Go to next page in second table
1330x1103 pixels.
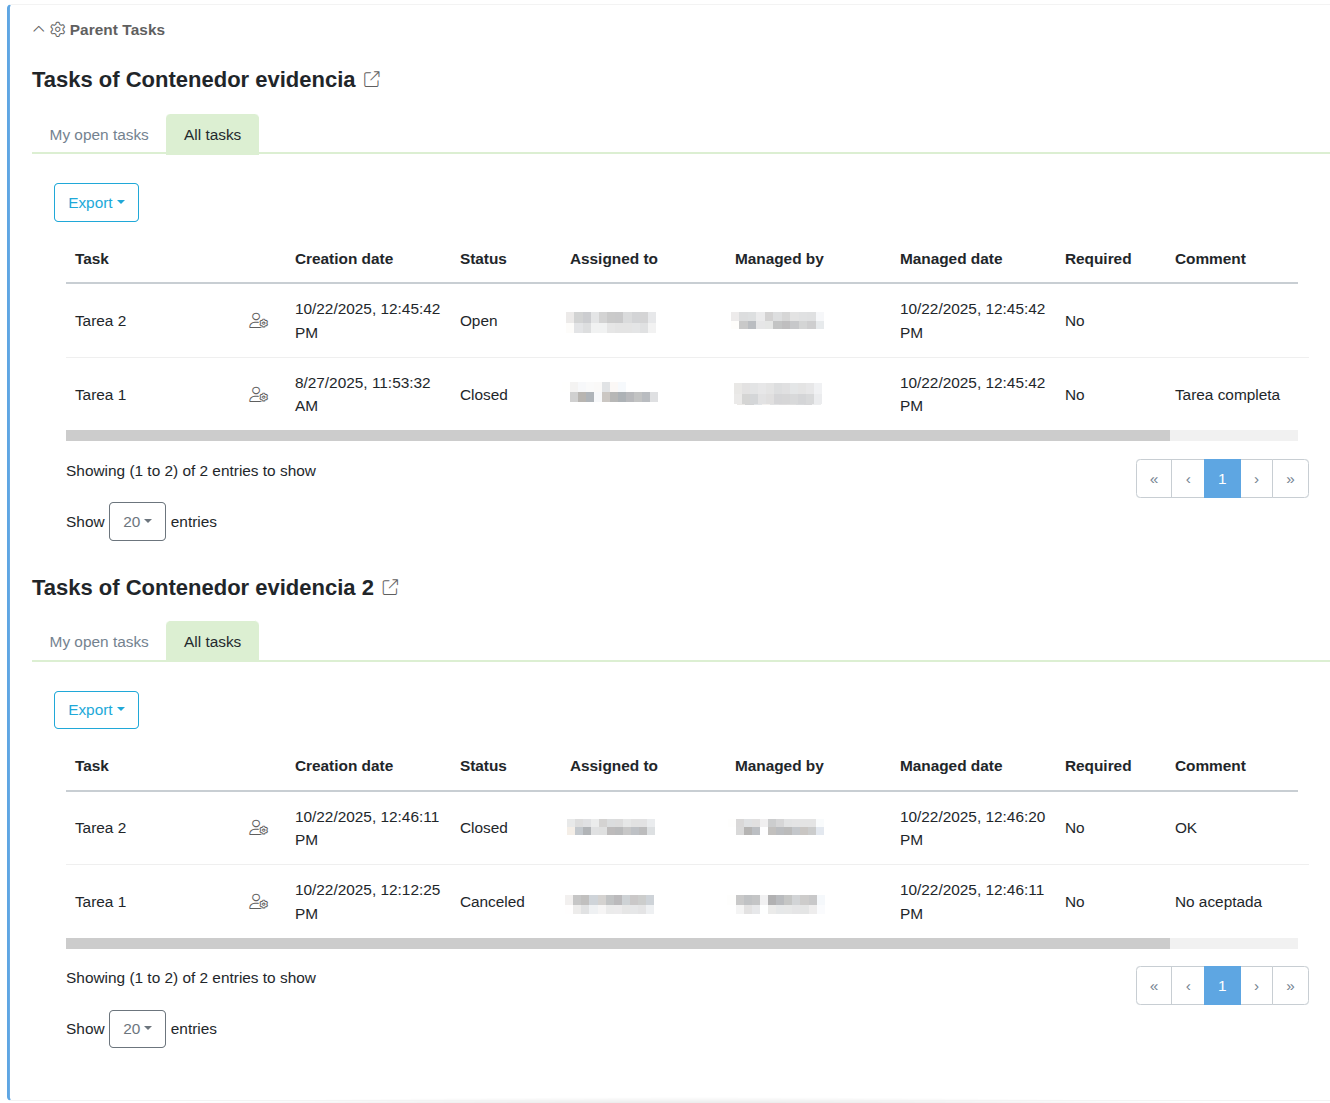tap(1256, 986)
